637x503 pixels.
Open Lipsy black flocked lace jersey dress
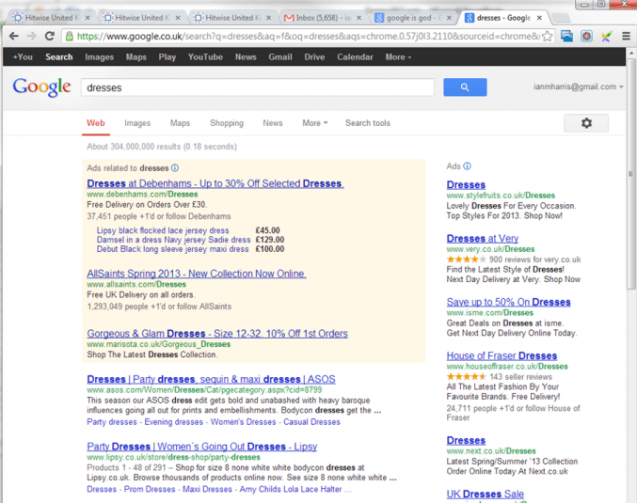(x=162, y=230)
